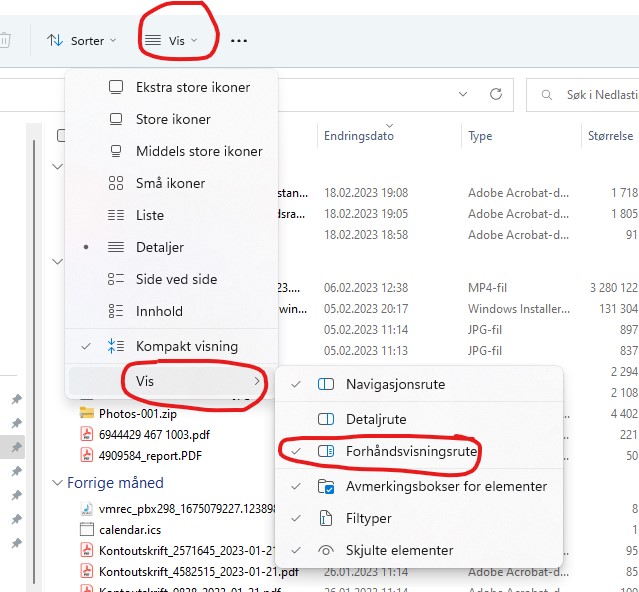Change layout to Liste
The height and width of the screenshot is (592, 639).
(150, 215)
